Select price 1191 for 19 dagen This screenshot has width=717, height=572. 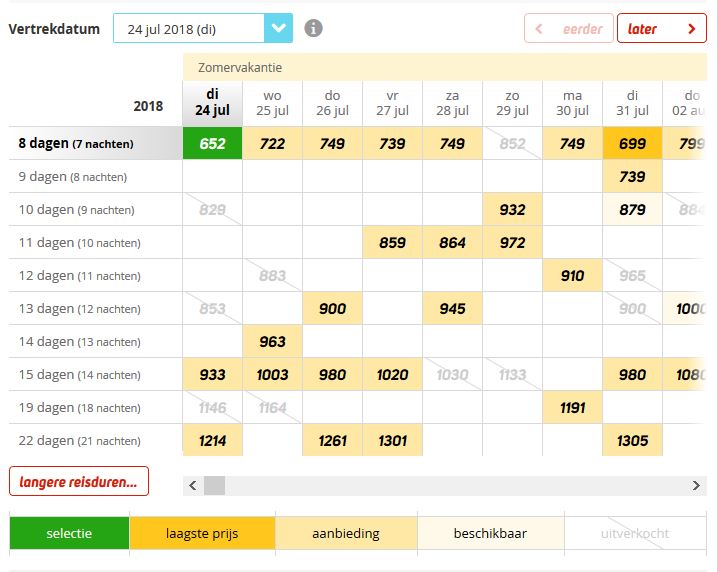(x=573, y=407)
